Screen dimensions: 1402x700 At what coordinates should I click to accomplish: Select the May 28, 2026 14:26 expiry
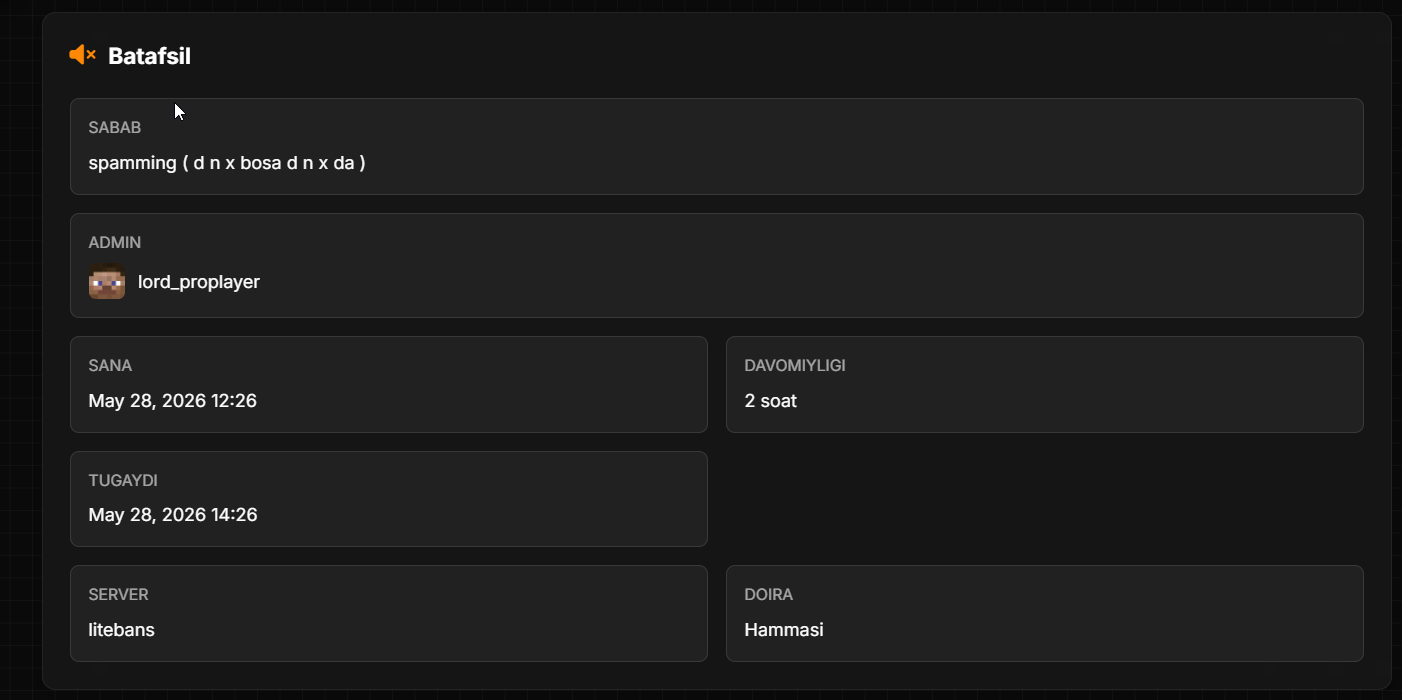click(173, 515)
